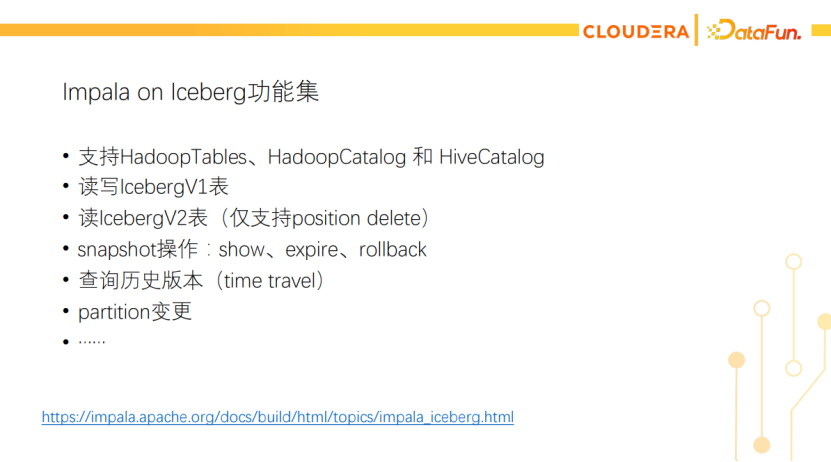
Task: Click the vertical orange divider between logos
Action: [696, 30]
